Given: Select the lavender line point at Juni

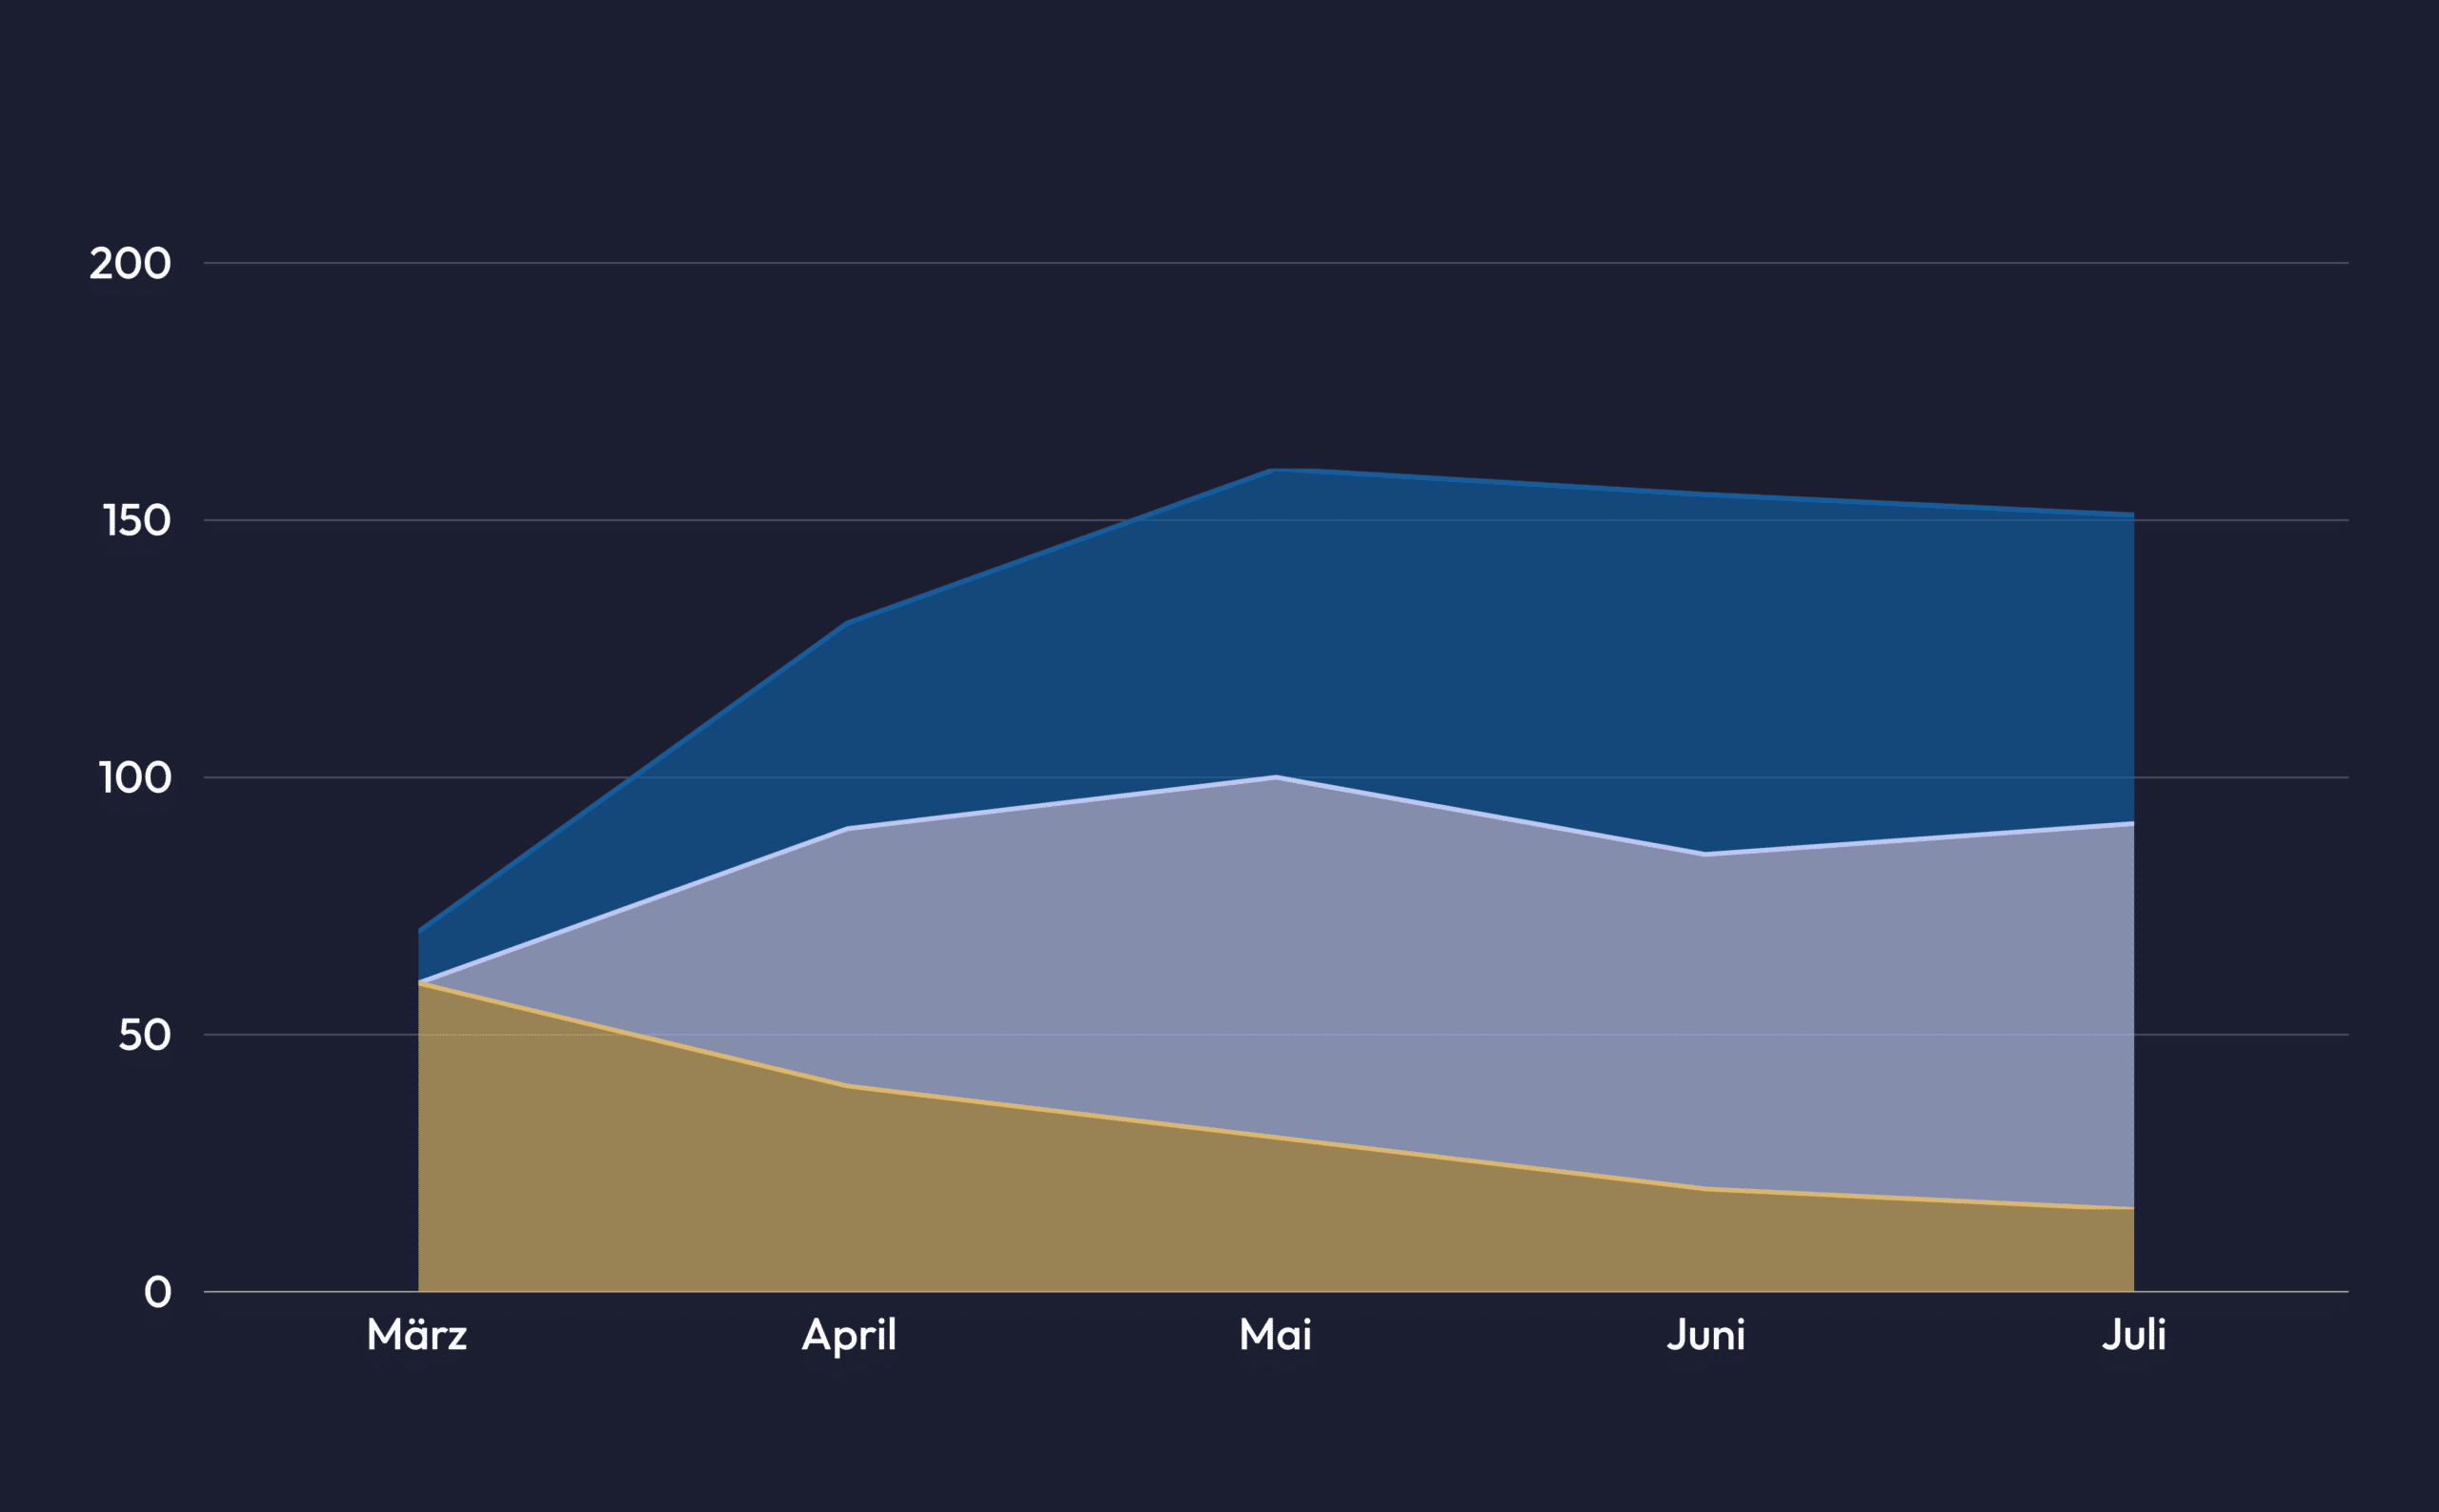Looking at the screenshot, I should (x=1705, y=854).
